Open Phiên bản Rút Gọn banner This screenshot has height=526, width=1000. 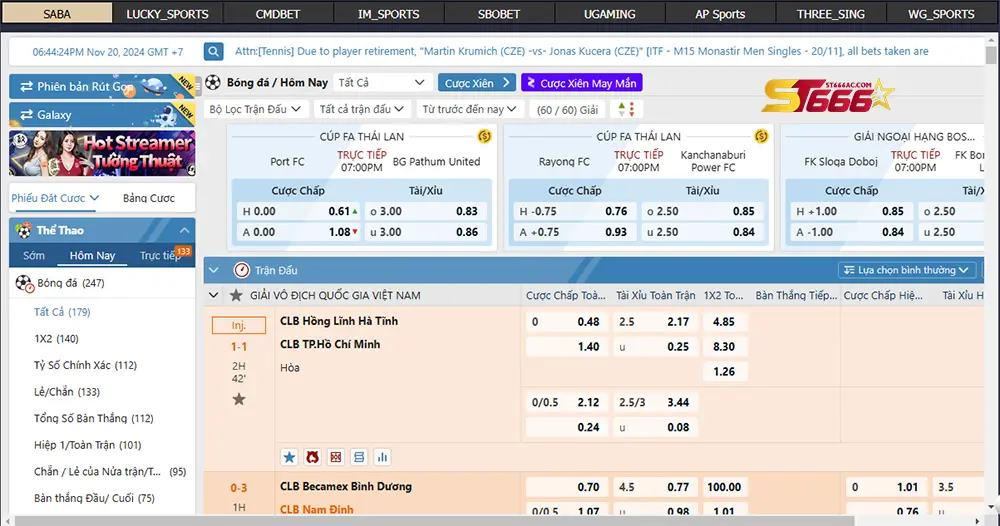click(x=102, y=86)
